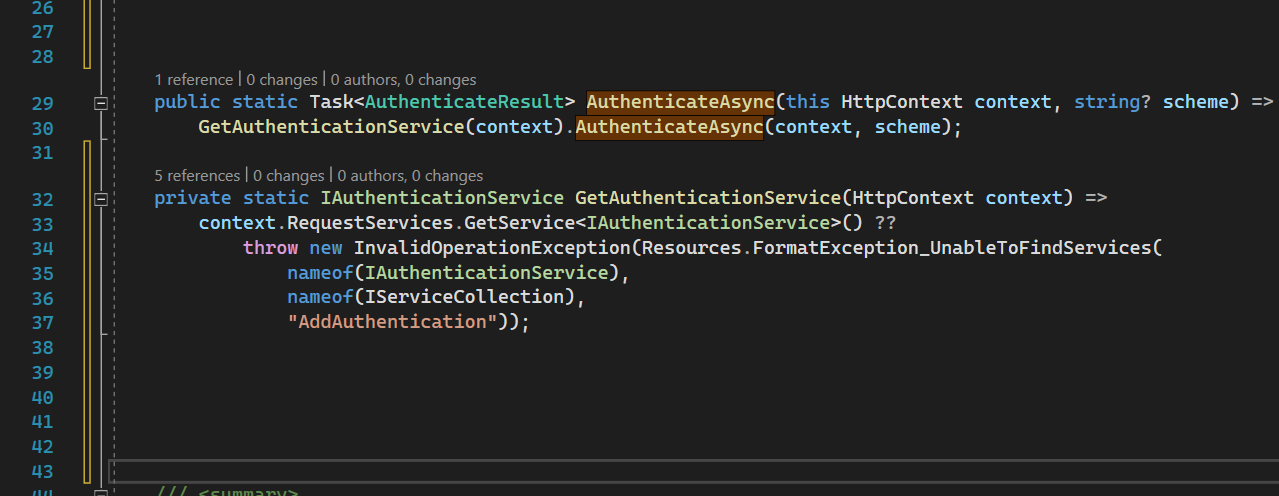Collapse the summary comment block on line 44
The width and height of the screenshot is (1279, 496).
[100, 493]
